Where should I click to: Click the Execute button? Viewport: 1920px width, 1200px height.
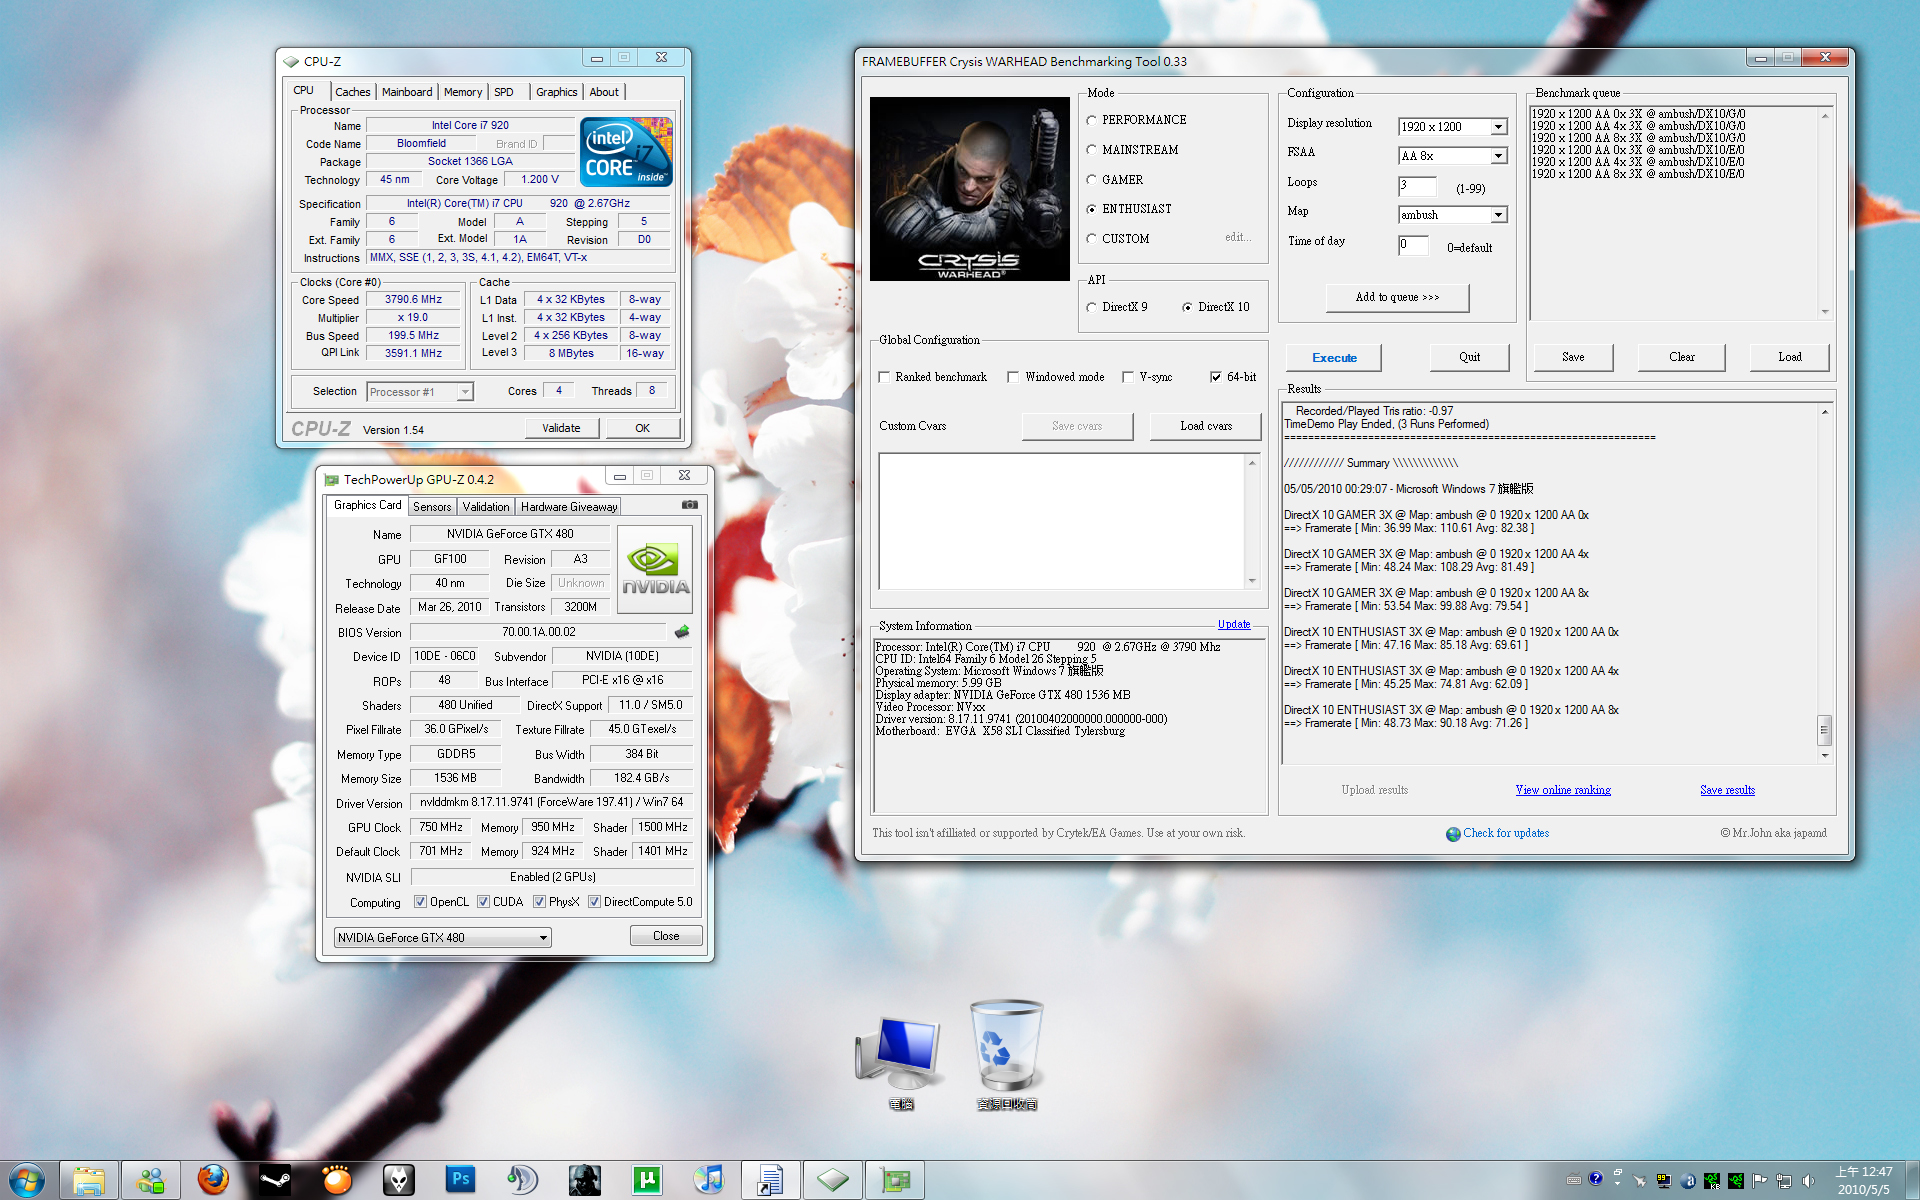(1334, 357)
